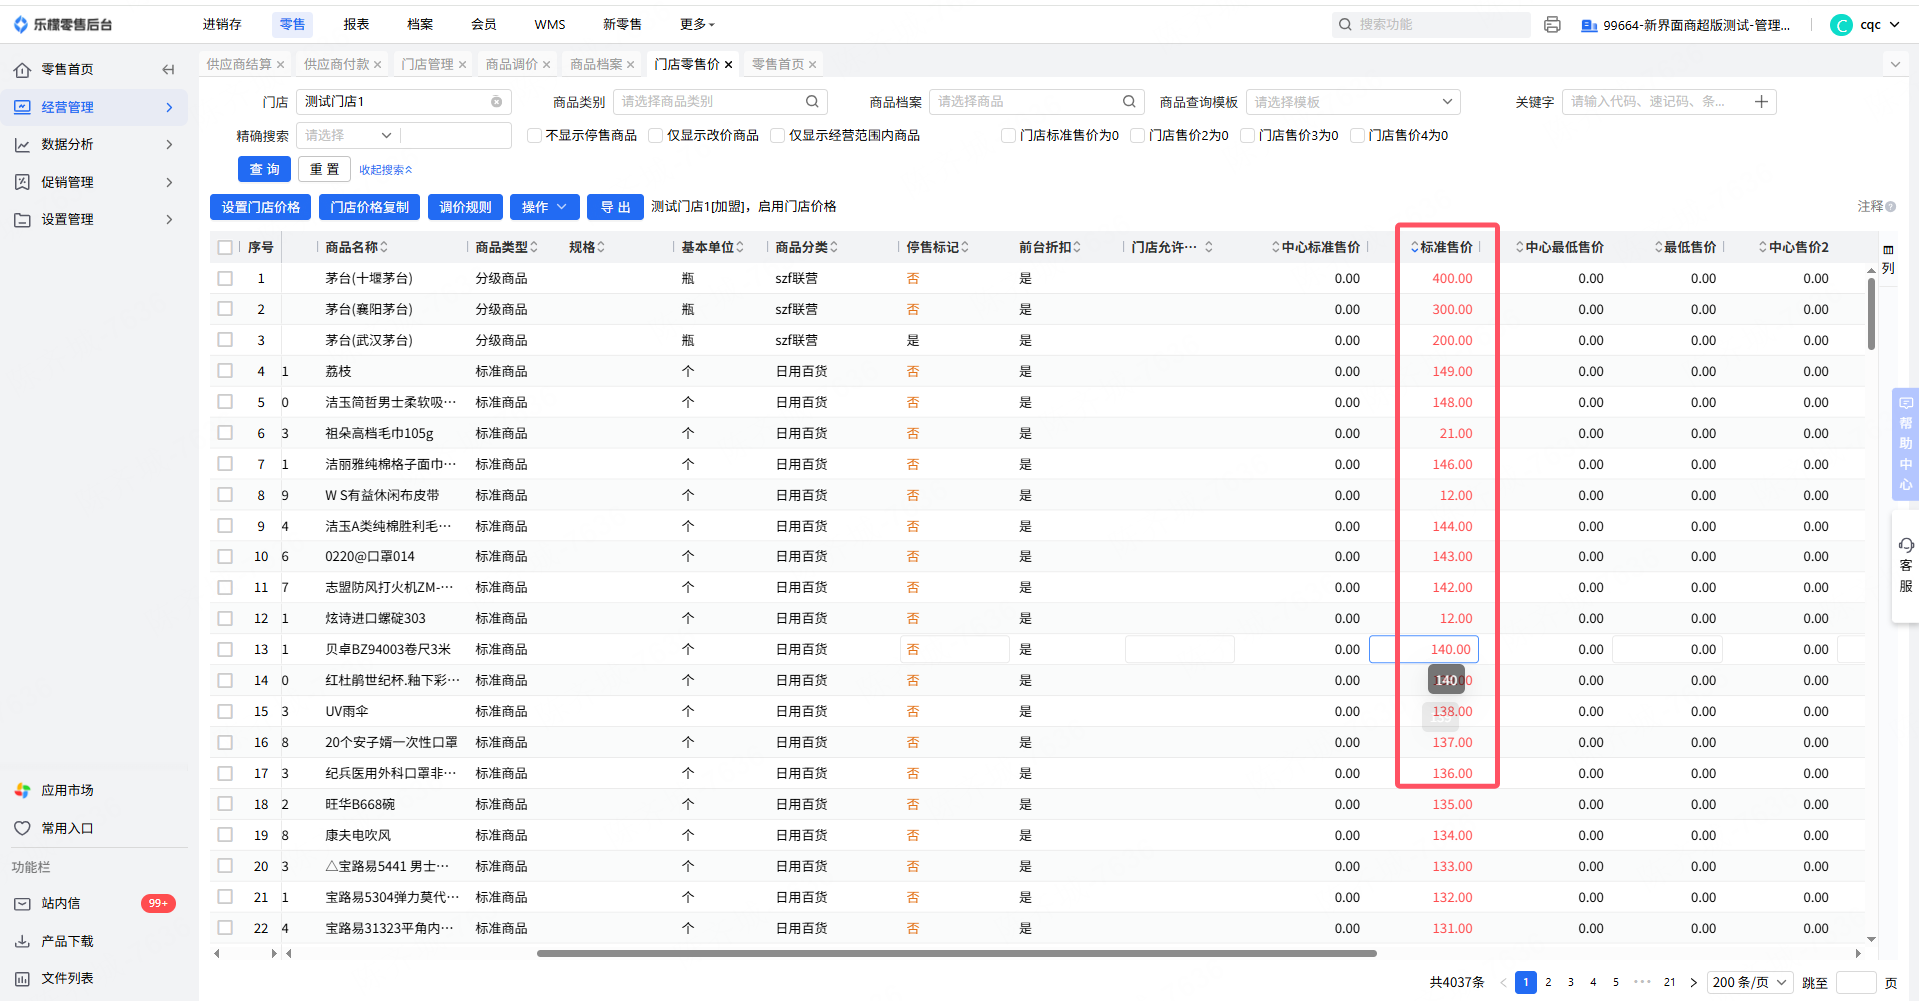Toggle 门店售价2为0 checkbox
This screenshot has height=1001, width=1919.
[x=1138, y=136]
